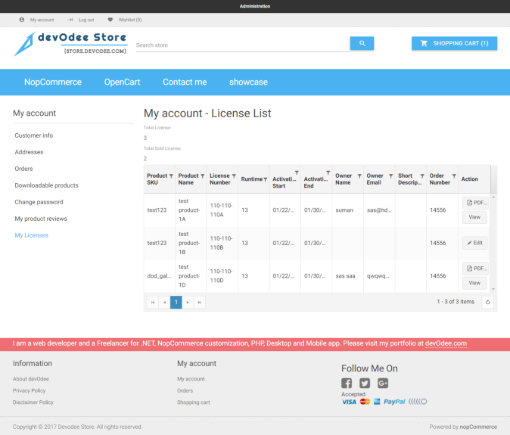Select Downloadable products in sidebar
The height and width of the screenshot is (435, 510).
(47, 186)
